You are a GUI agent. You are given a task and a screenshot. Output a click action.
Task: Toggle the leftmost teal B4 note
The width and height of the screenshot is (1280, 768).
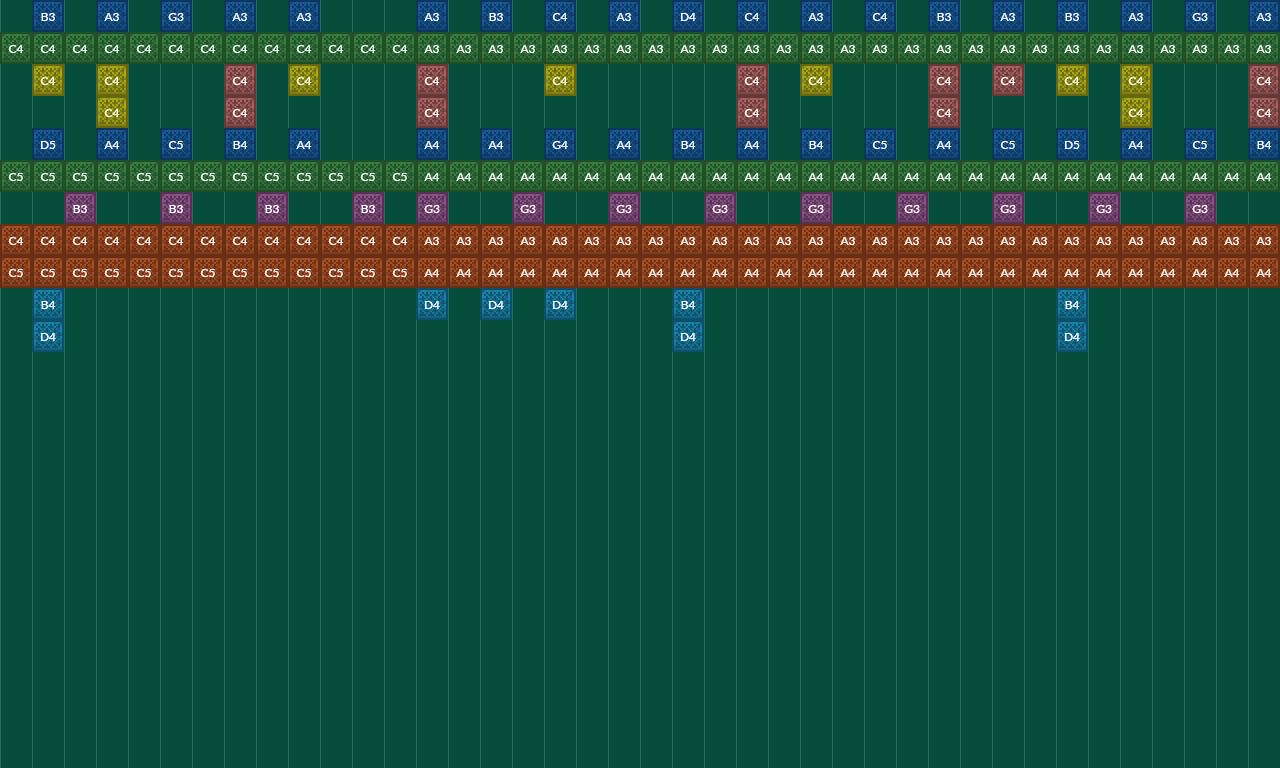(48, 305)
